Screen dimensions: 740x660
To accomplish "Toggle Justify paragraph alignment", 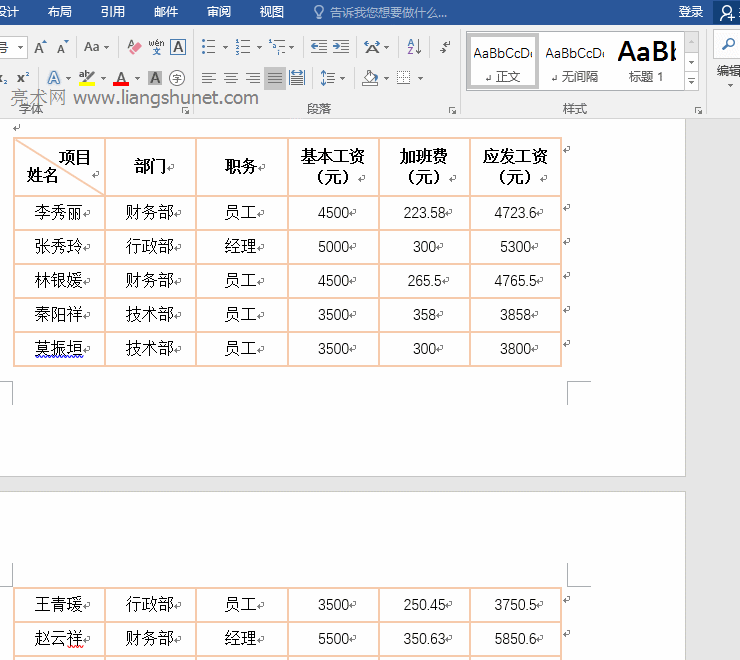I will coord(274,78).
